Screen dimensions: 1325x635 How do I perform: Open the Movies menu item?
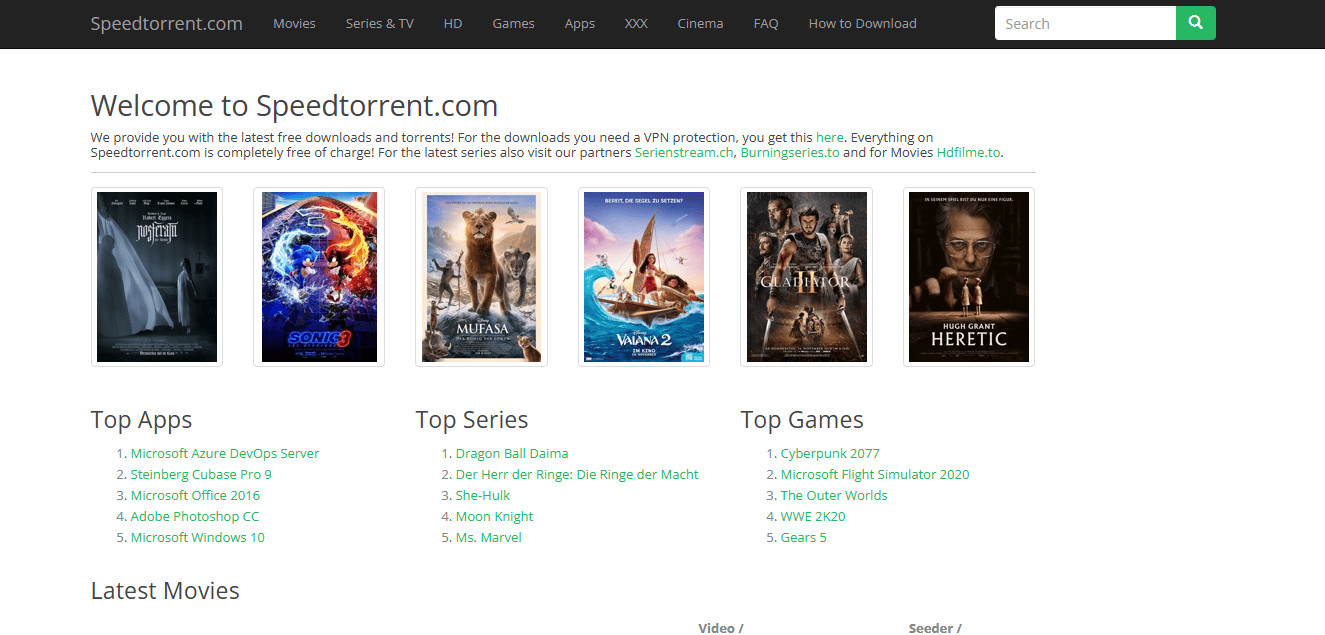(294, 23)
